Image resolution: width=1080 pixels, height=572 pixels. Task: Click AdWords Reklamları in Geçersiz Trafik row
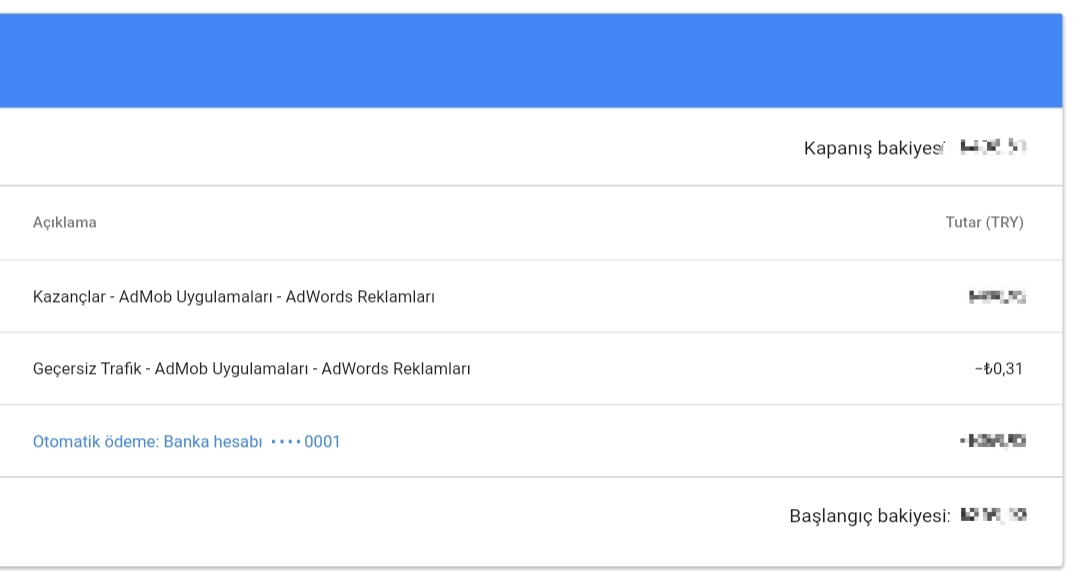pyautogui.click(x=396, y=369)
